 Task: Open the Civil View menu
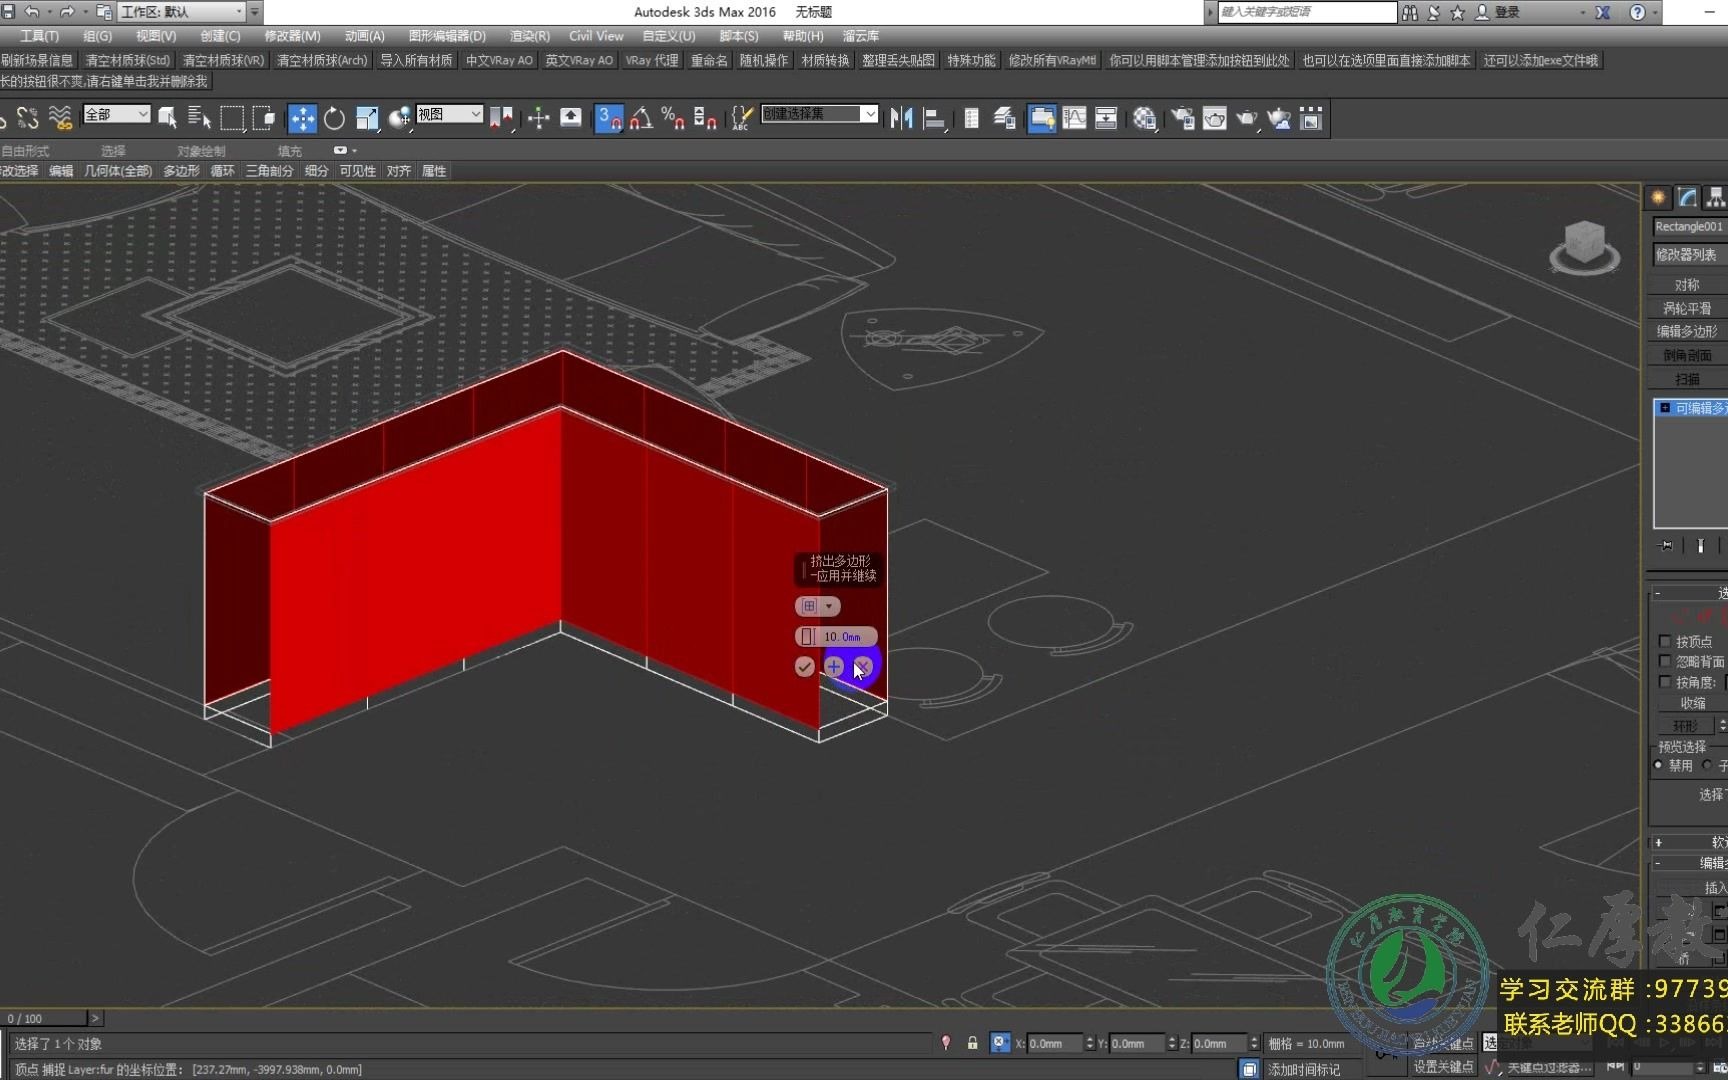point(596,36)
